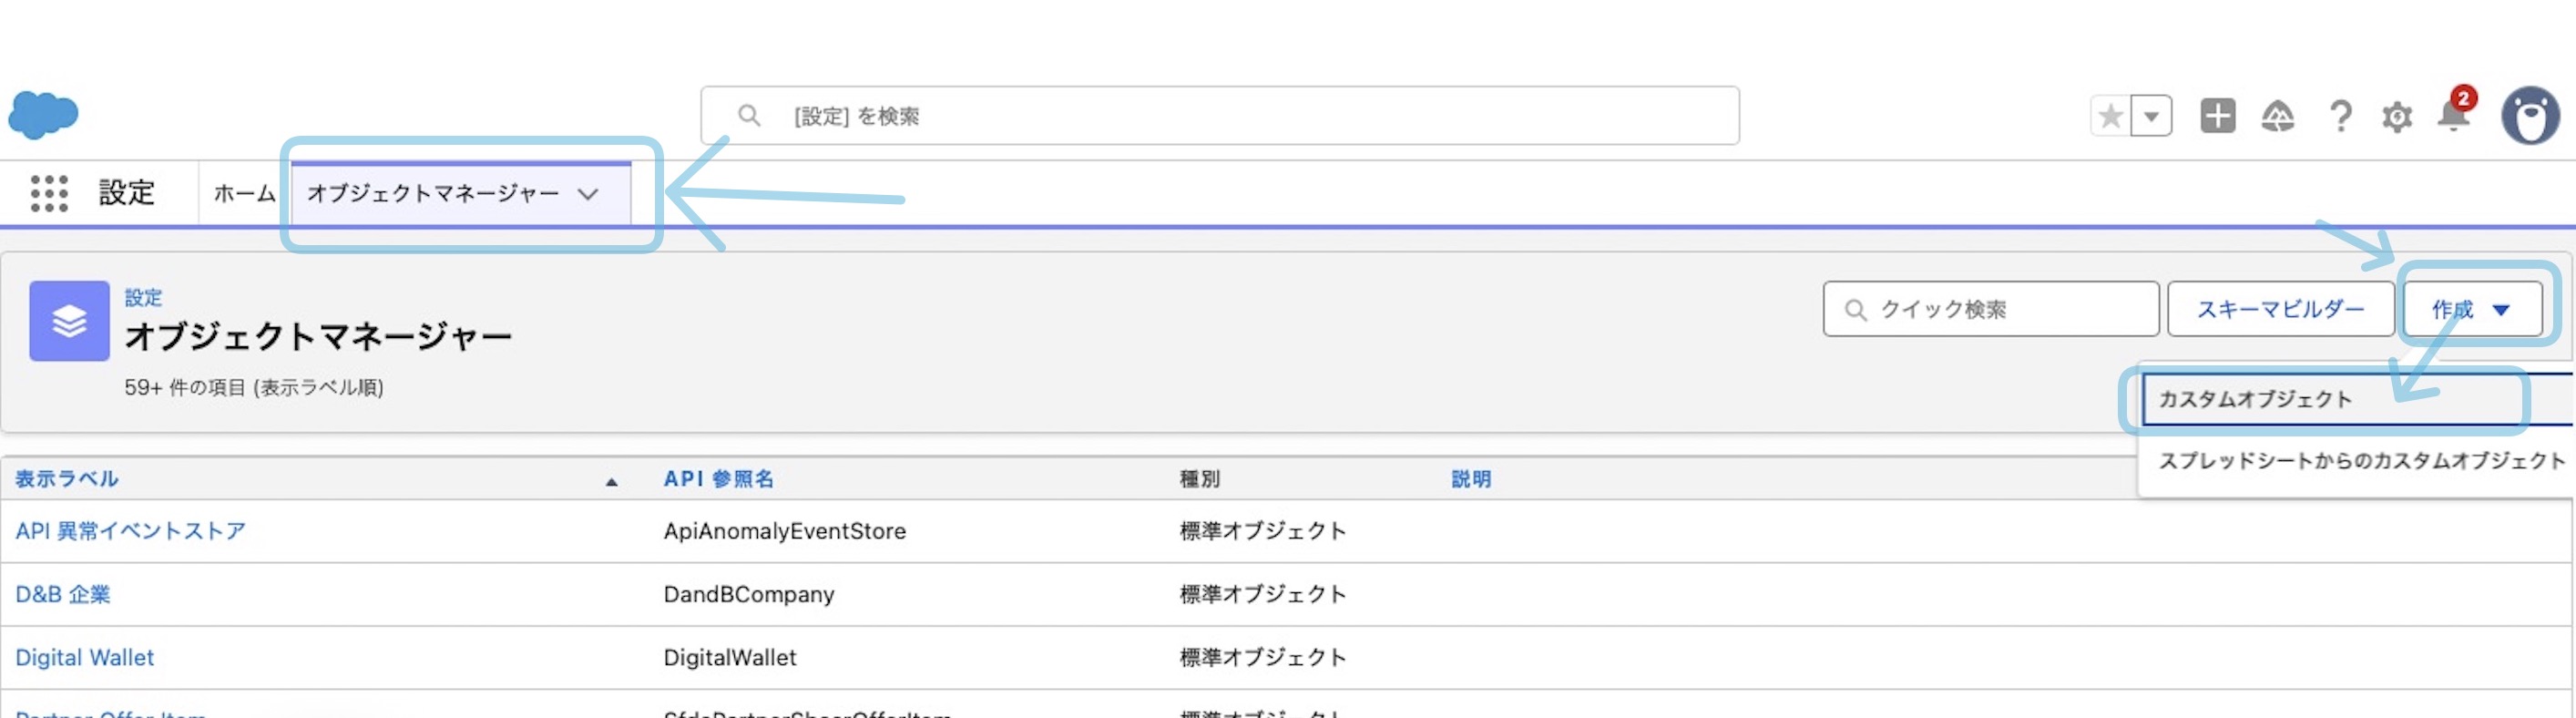Click the search magnifier in 設定 search
The image size is (2576, 718).
pyautogui.click(x=749, y=116)
